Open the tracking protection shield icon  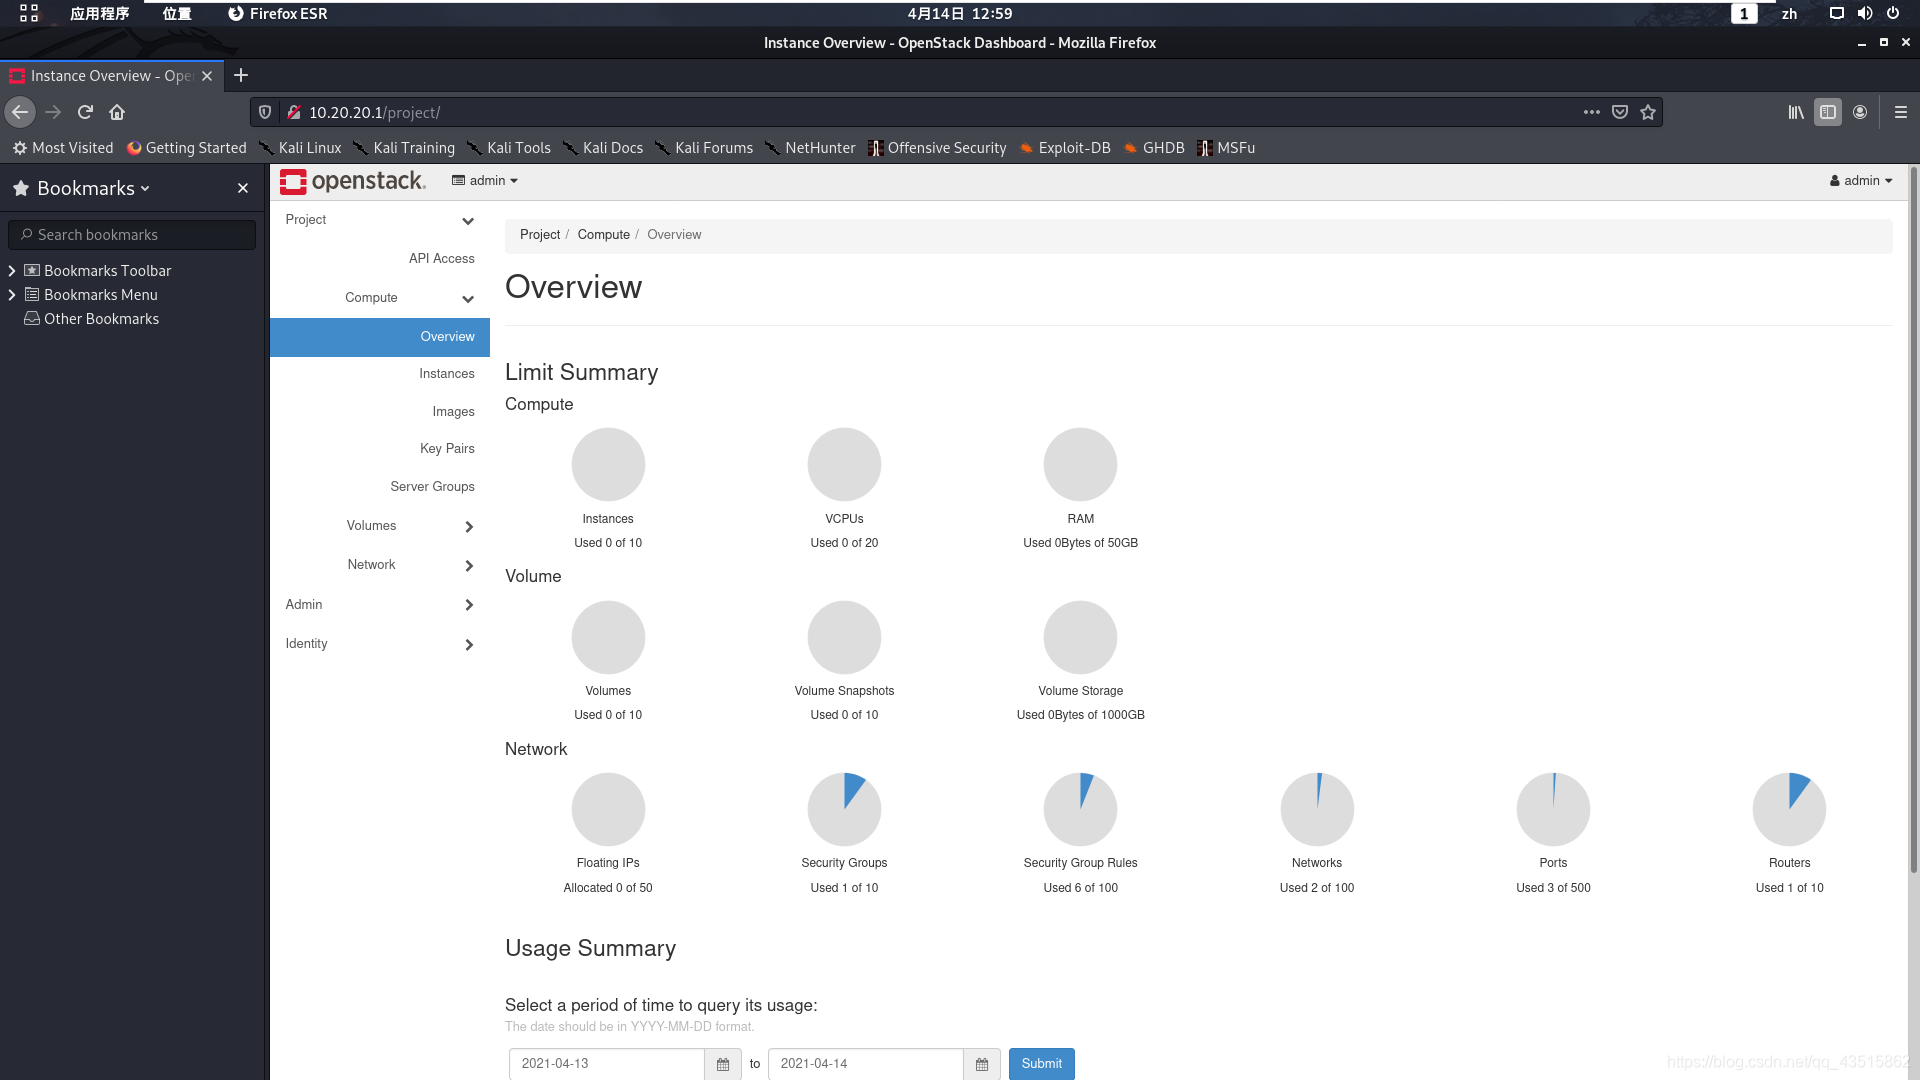tap(265, 112)
